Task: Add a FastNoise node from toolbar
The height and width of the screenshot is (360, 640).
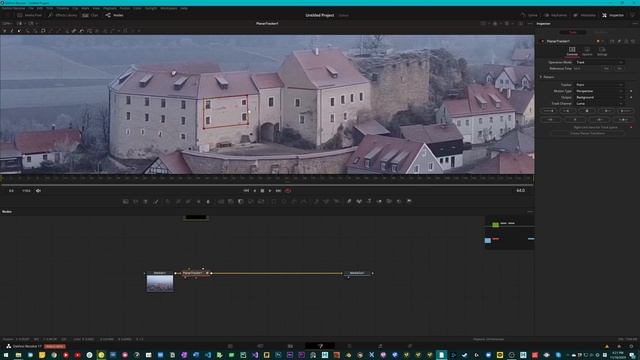Action: (136, 201)
